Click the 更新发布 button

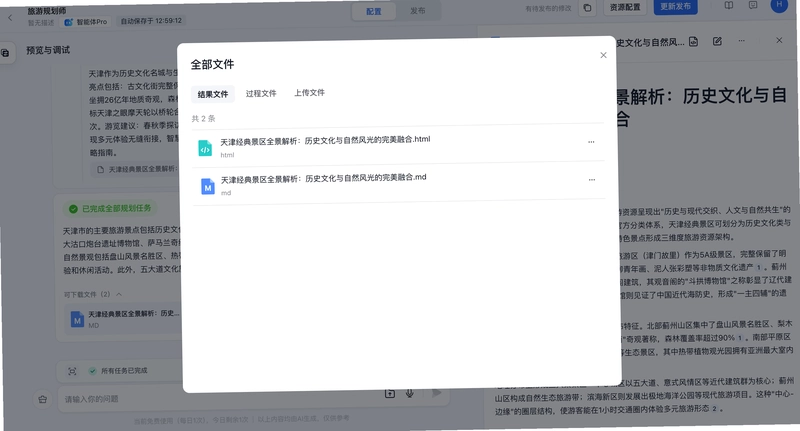(676, 7)
